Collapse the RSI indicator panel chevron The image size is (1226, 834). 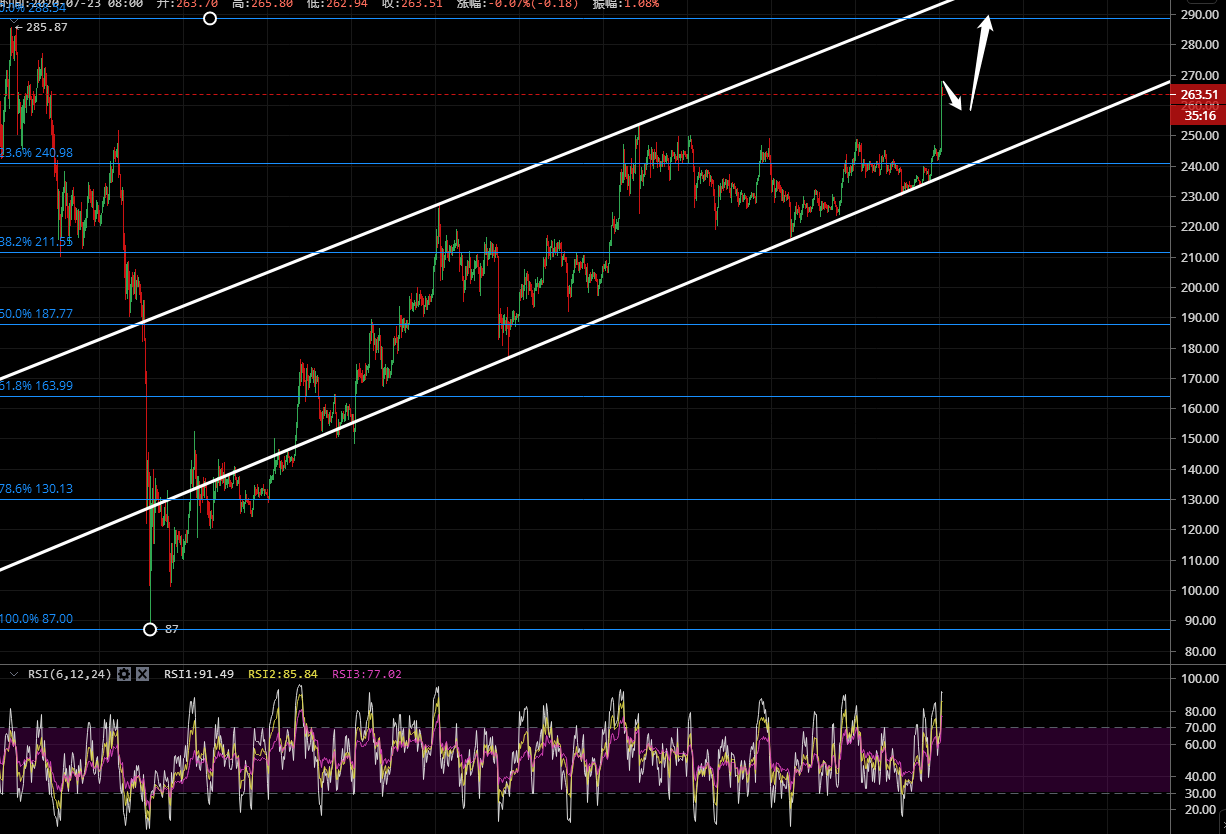click(14, 674)
